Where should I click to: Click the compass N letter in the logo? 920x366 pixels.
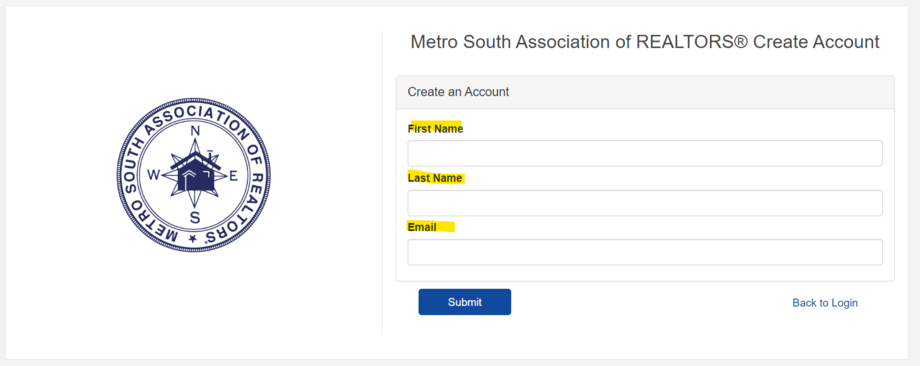point(195,131)
